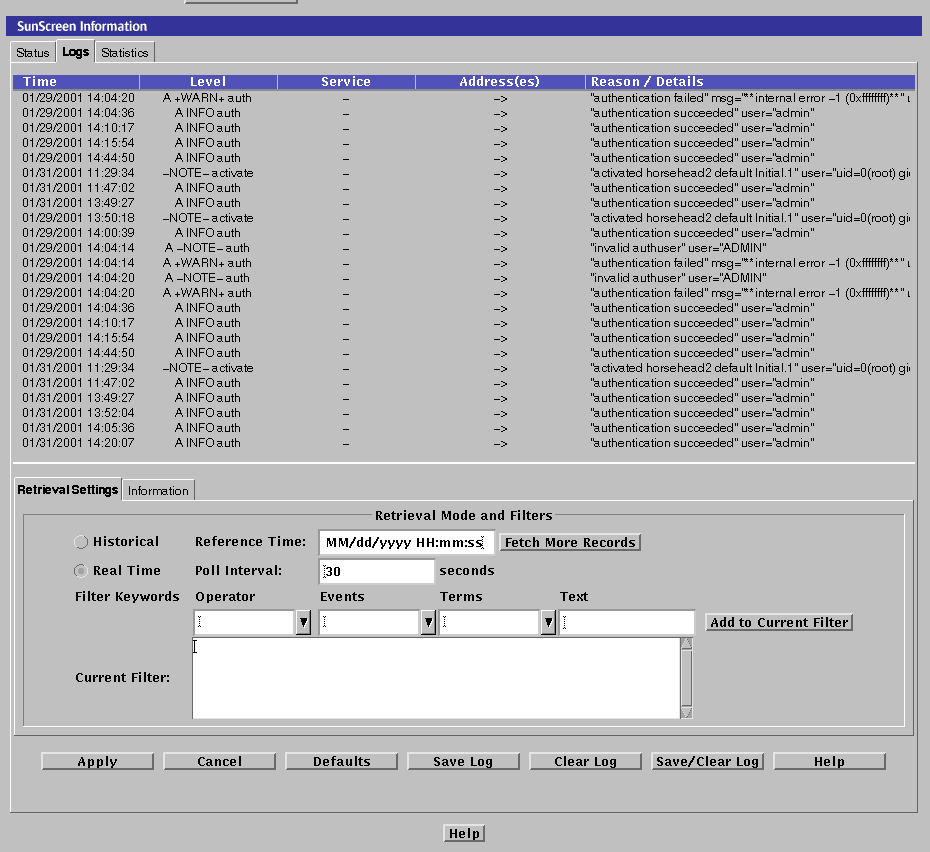This screenshot has width=930, height=852.
Task: Click Fetch More Records button
Action: pyautogui.click(x=570, y=542)
